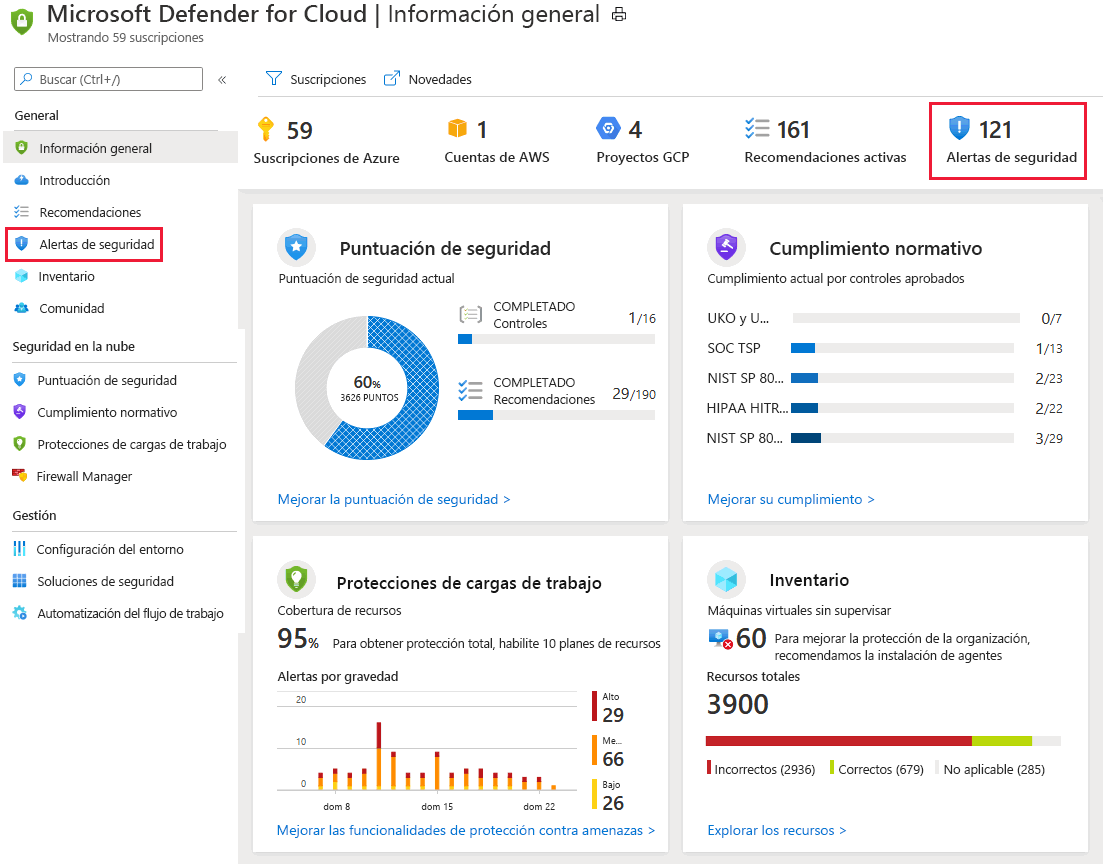Click the Controles completed progress bar
Viewport: 1103px width, 864px height.
[x=556, y=338]
